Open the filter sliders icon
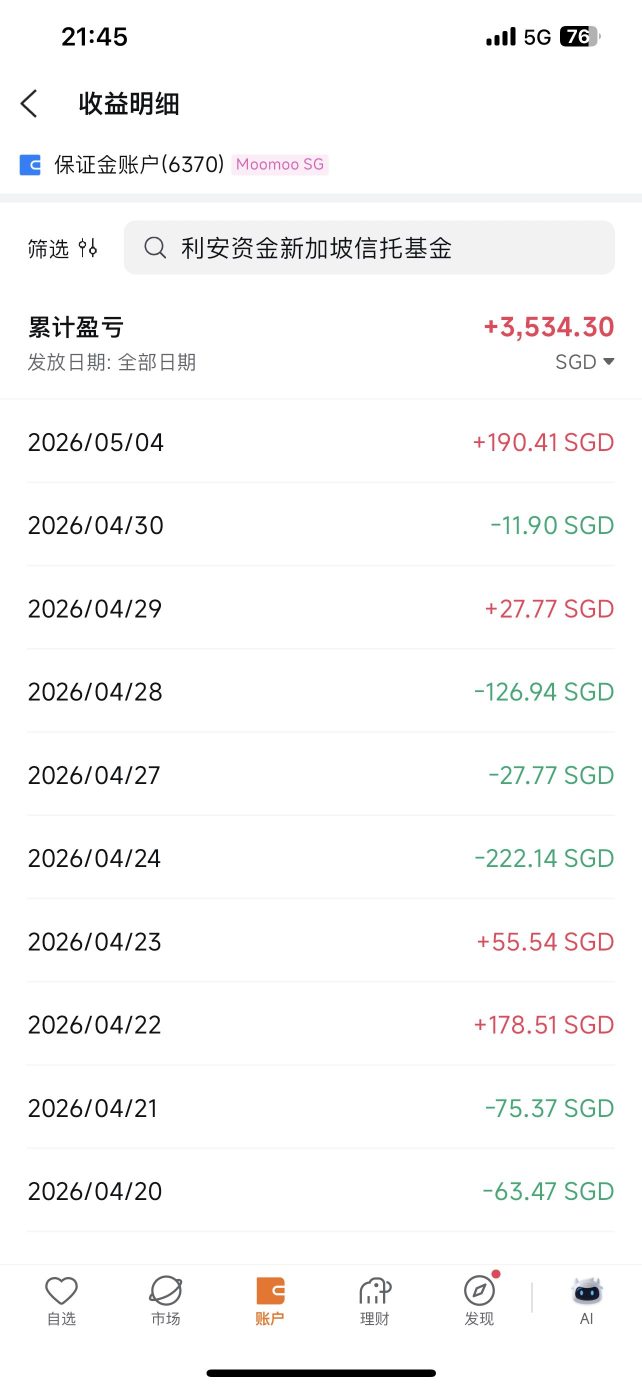The image size is (642, 1389). point(88,248)
